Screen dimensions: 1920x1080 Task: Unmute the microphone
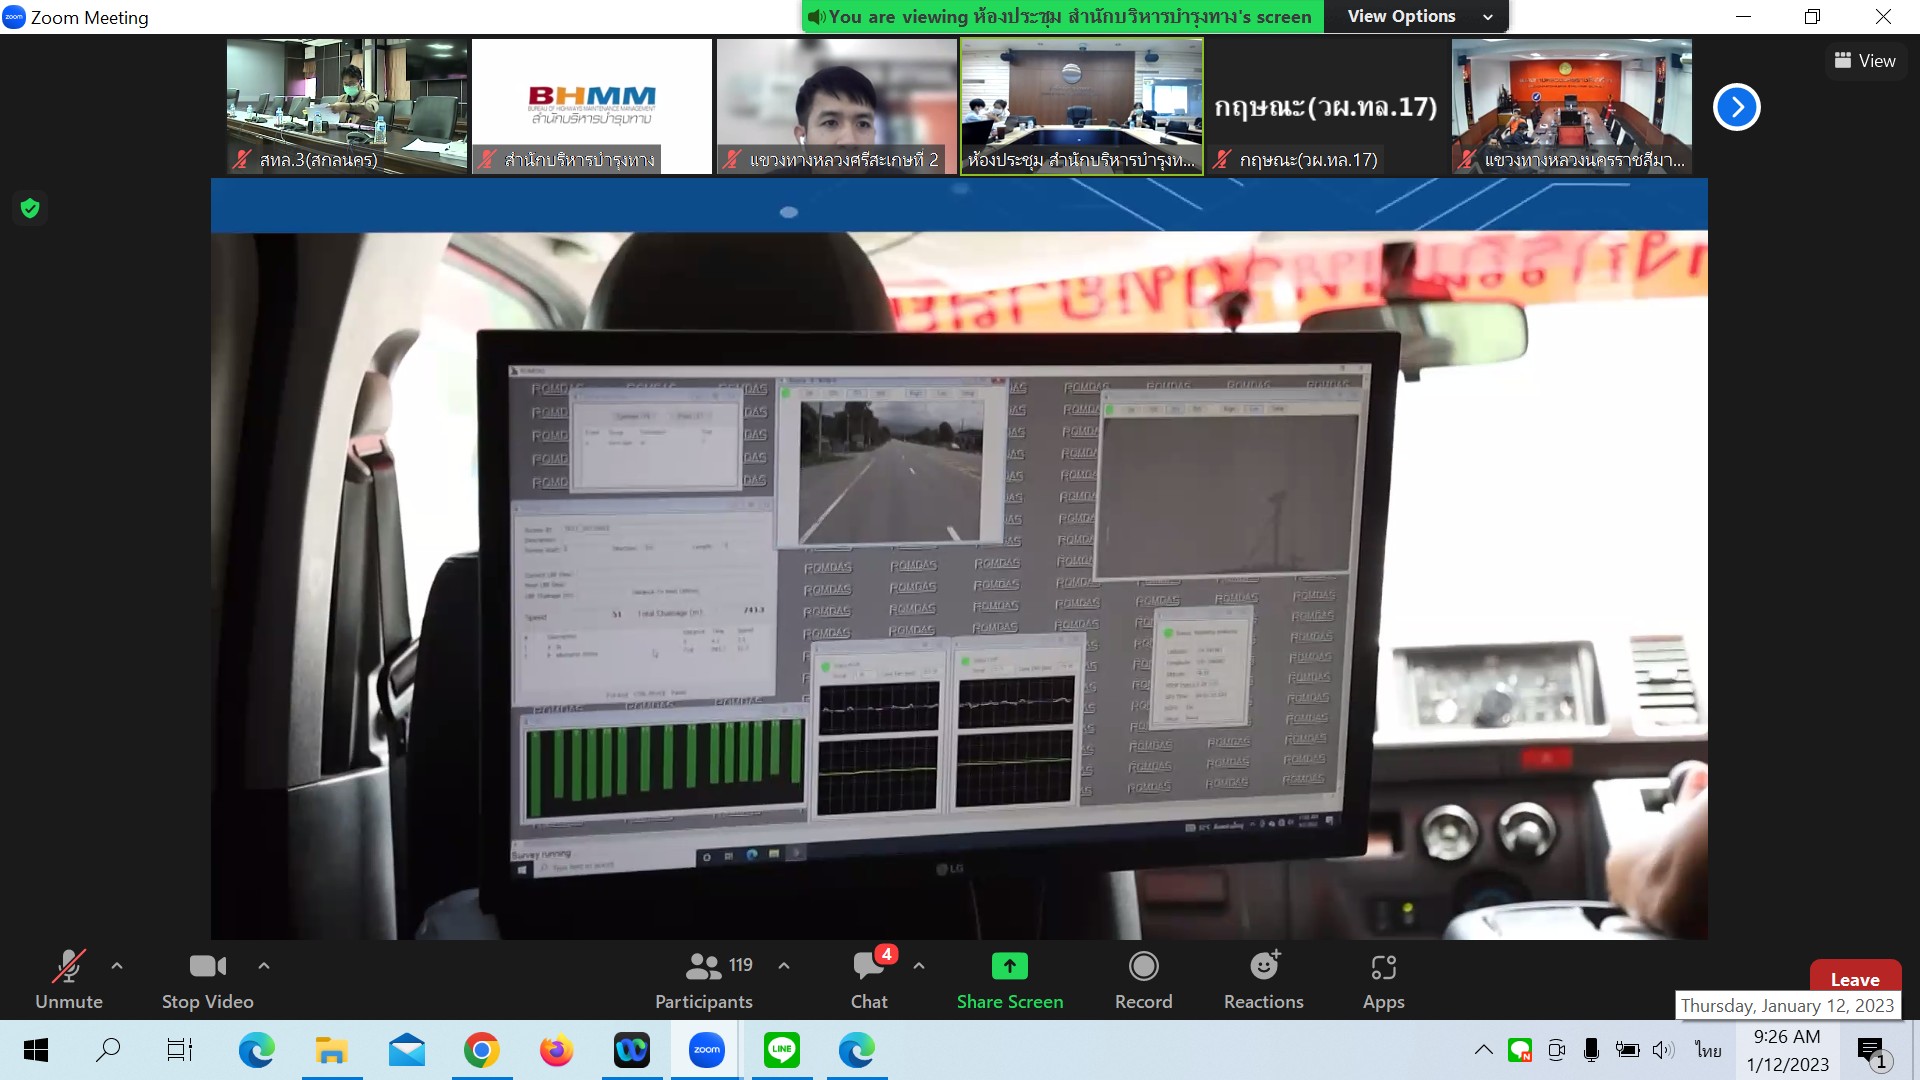68,980
